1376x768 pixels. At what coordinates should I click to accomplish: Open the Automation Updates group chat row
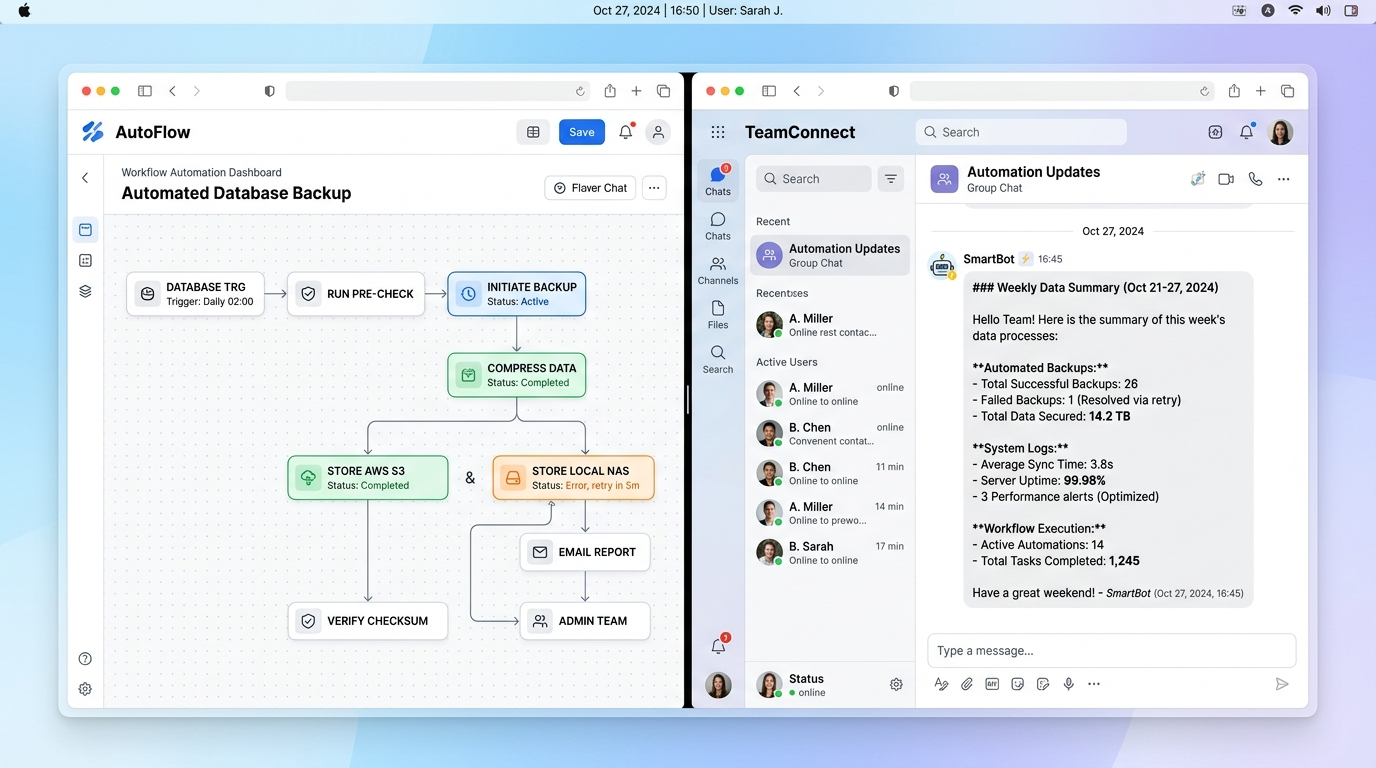[830, 255]
